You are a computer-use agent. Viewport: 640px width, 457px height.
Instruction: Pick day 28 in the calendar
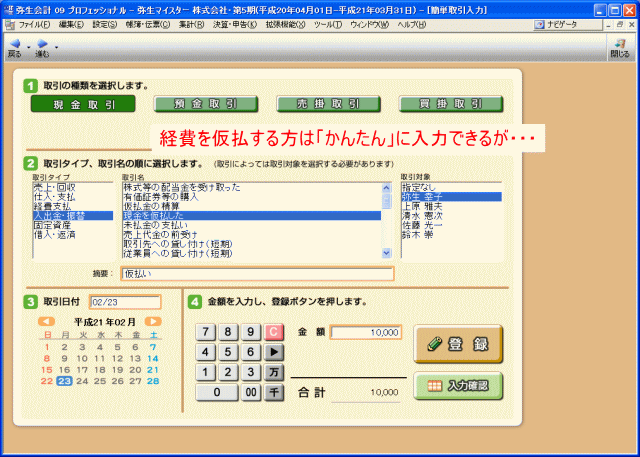(153, 381)
